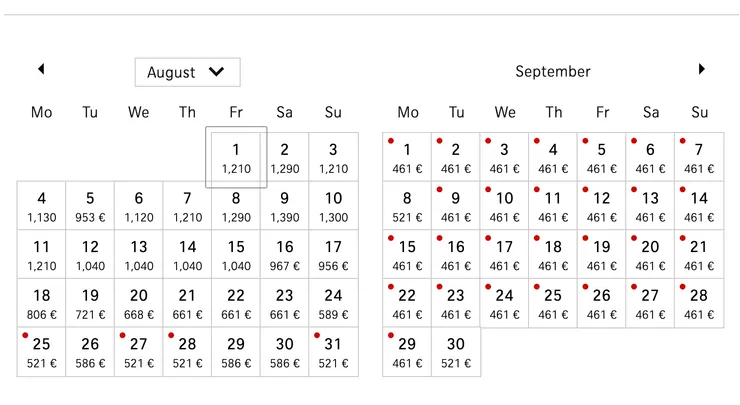Image resolution: width=740 pixels, height=405 pixels.
Task: Choose August 16 at 967 €
Action: (x=285, y=255)
